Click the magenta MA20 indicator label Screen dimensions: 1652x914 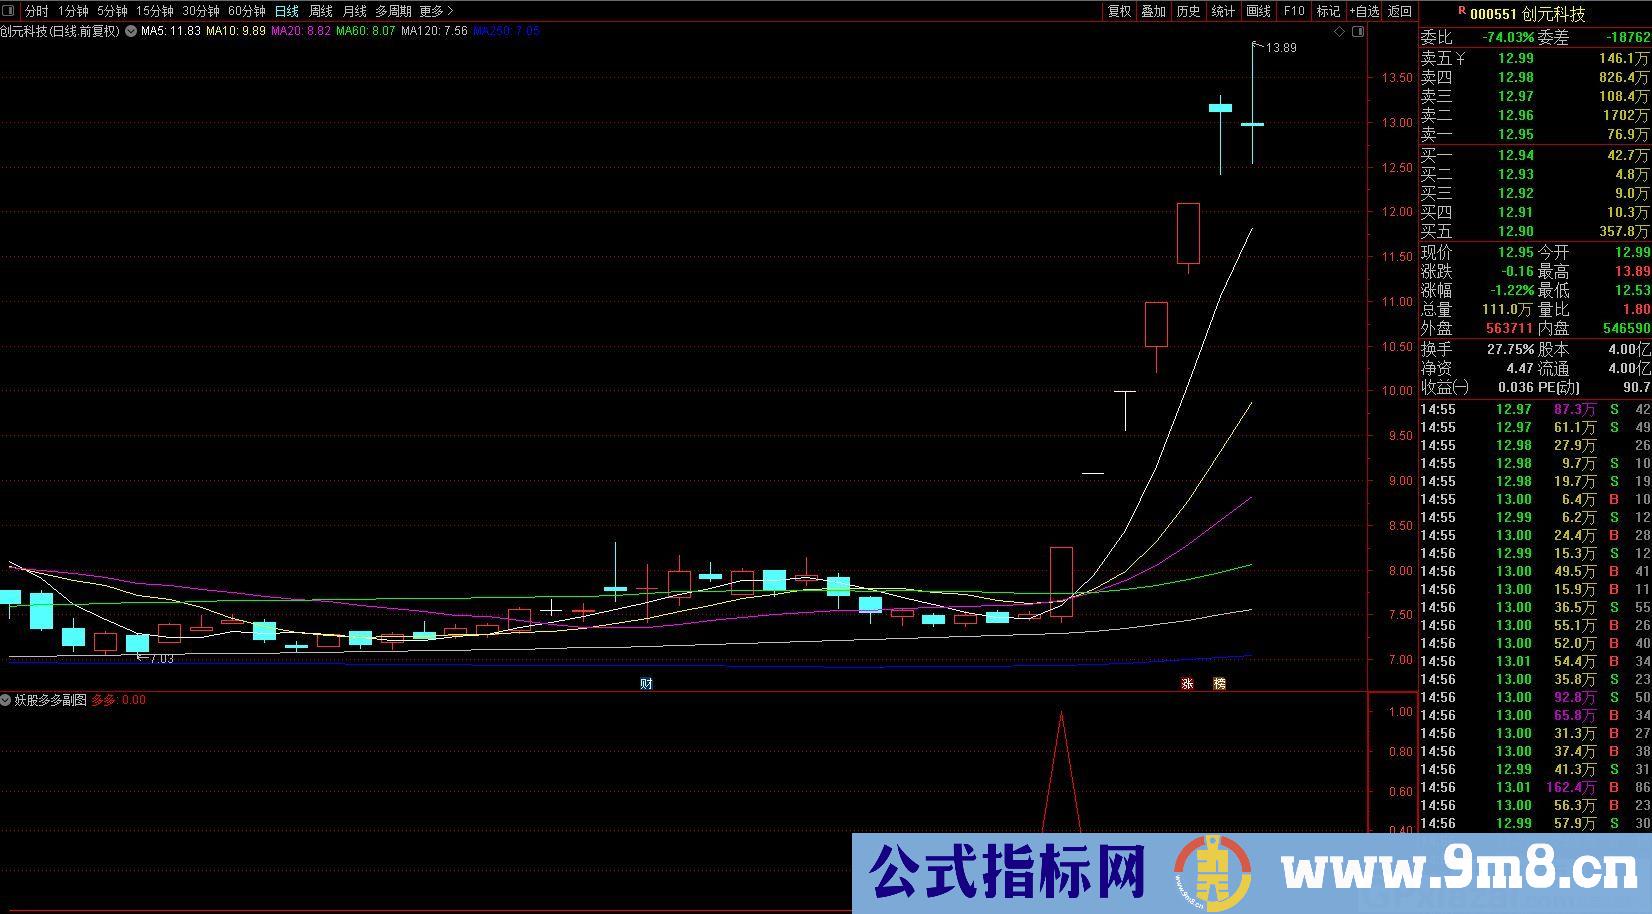point(301,31)
